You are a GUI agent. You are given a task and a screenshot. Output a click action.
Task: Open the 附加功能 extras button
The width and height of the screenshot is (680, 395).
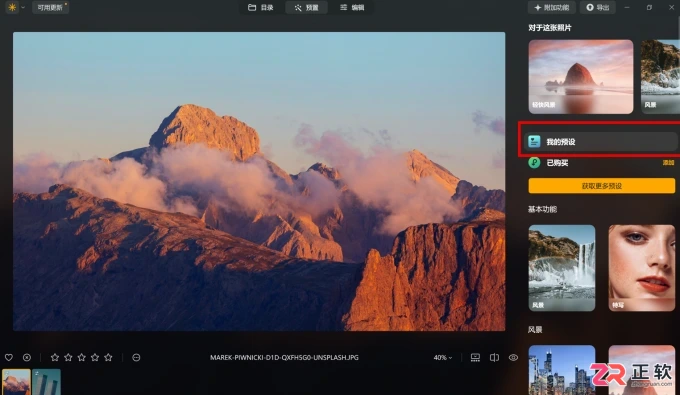pos(551,7)
